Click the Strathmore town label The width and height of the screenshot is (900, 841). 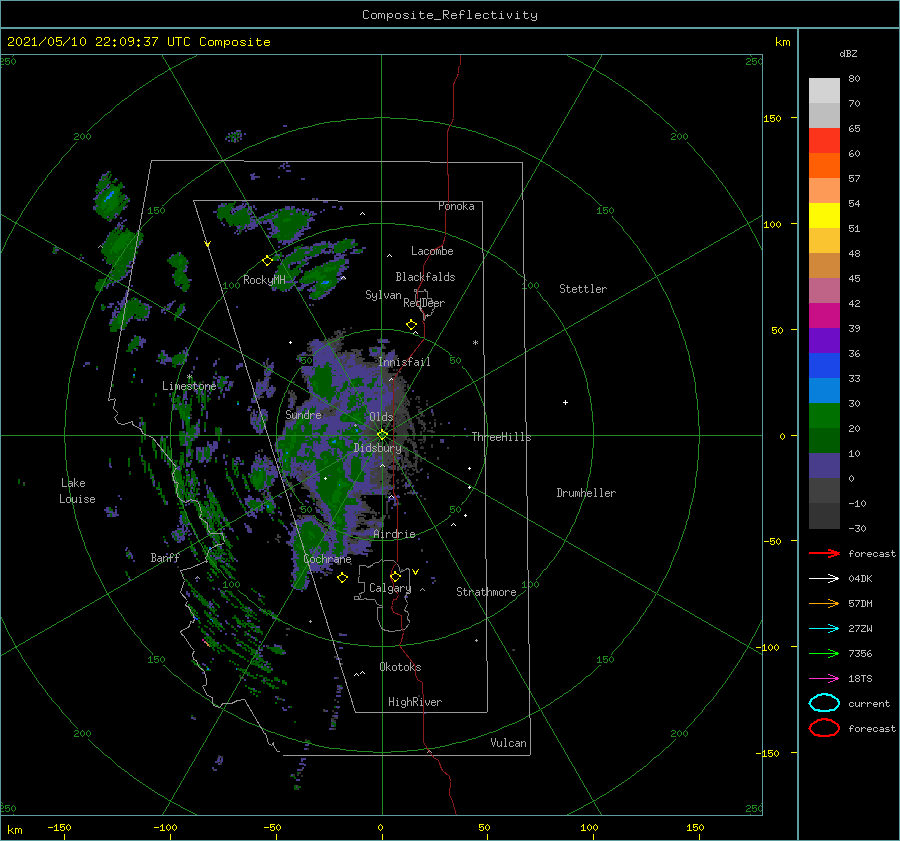click(486, 592)
